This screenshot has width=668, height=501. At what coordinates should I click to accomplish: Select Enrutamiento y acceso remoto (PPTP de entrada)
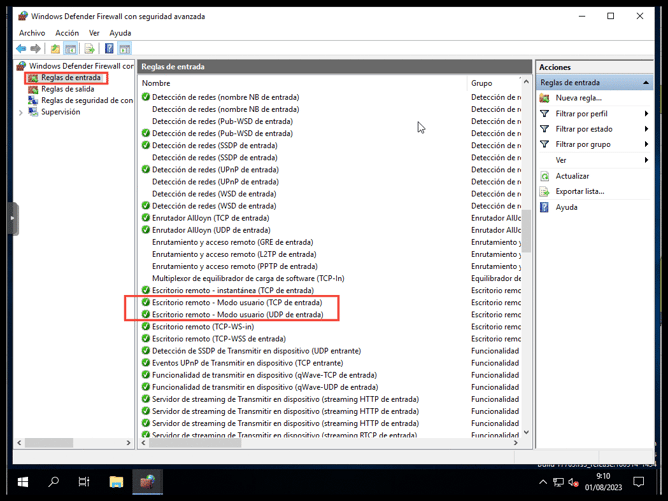(235, 266)
